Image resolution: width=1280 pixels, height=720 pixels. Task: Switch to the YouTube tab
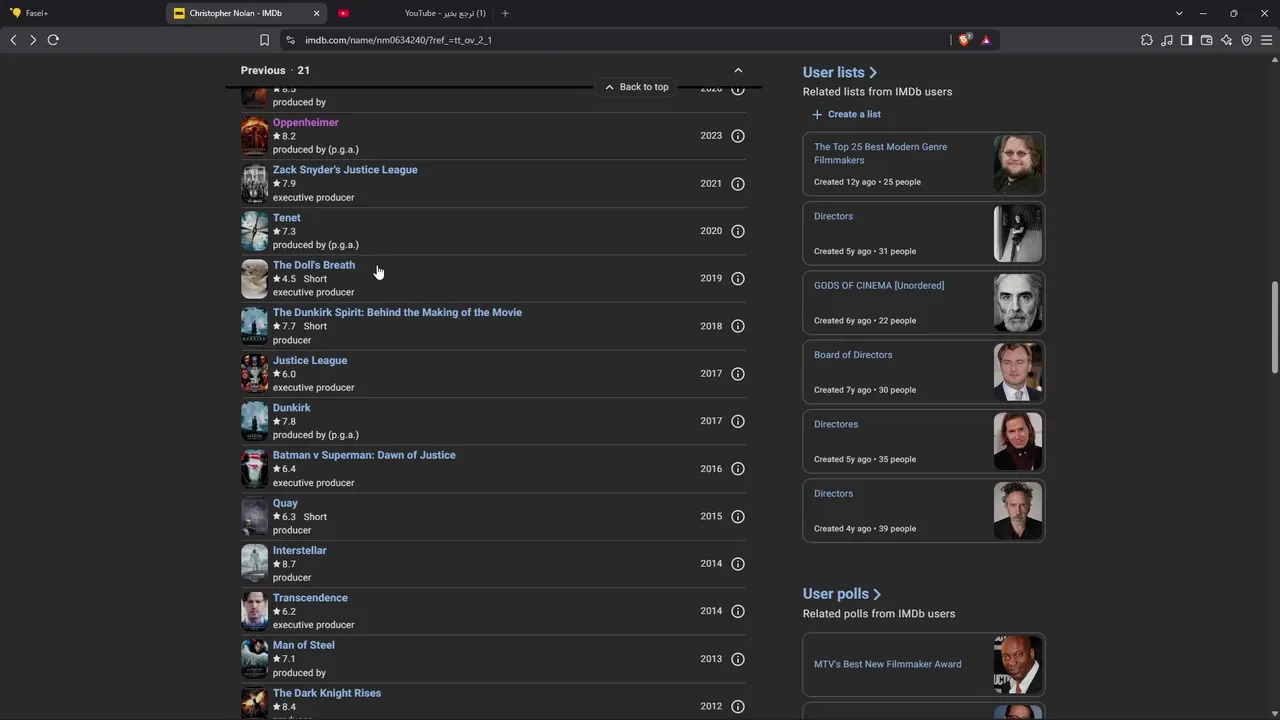coord(410,13)
